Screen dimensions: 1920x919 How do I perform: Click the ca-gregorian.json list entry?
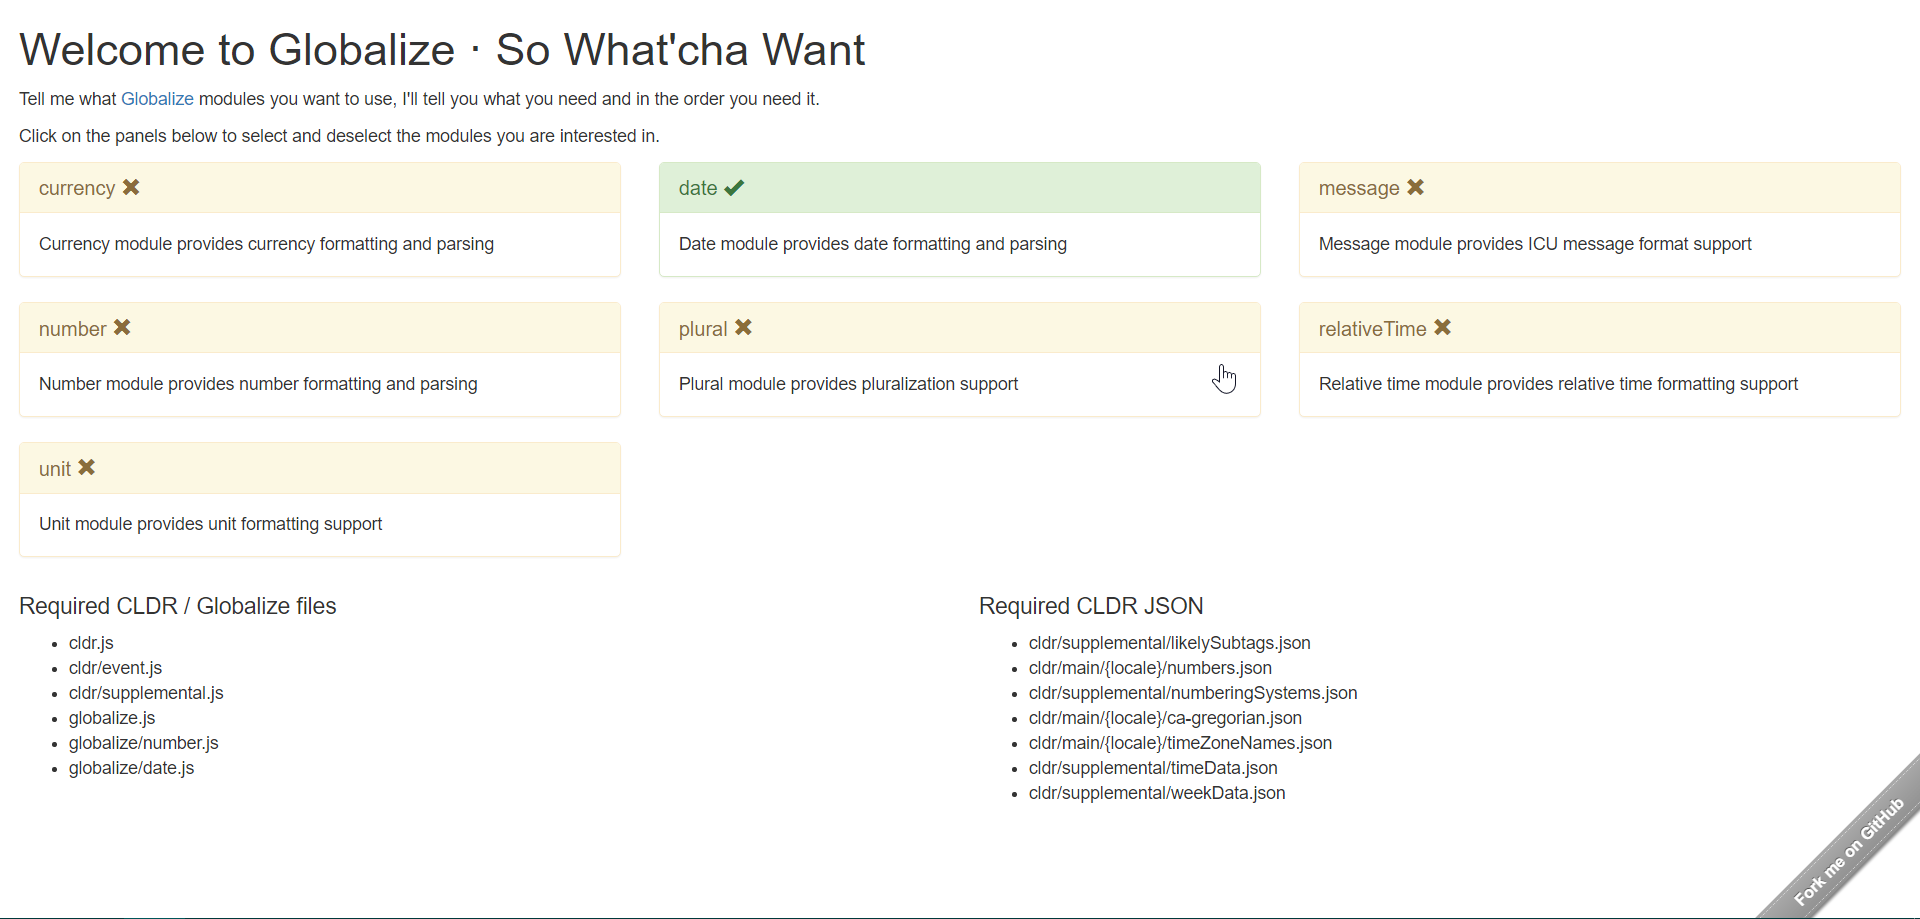point(1165,718)
